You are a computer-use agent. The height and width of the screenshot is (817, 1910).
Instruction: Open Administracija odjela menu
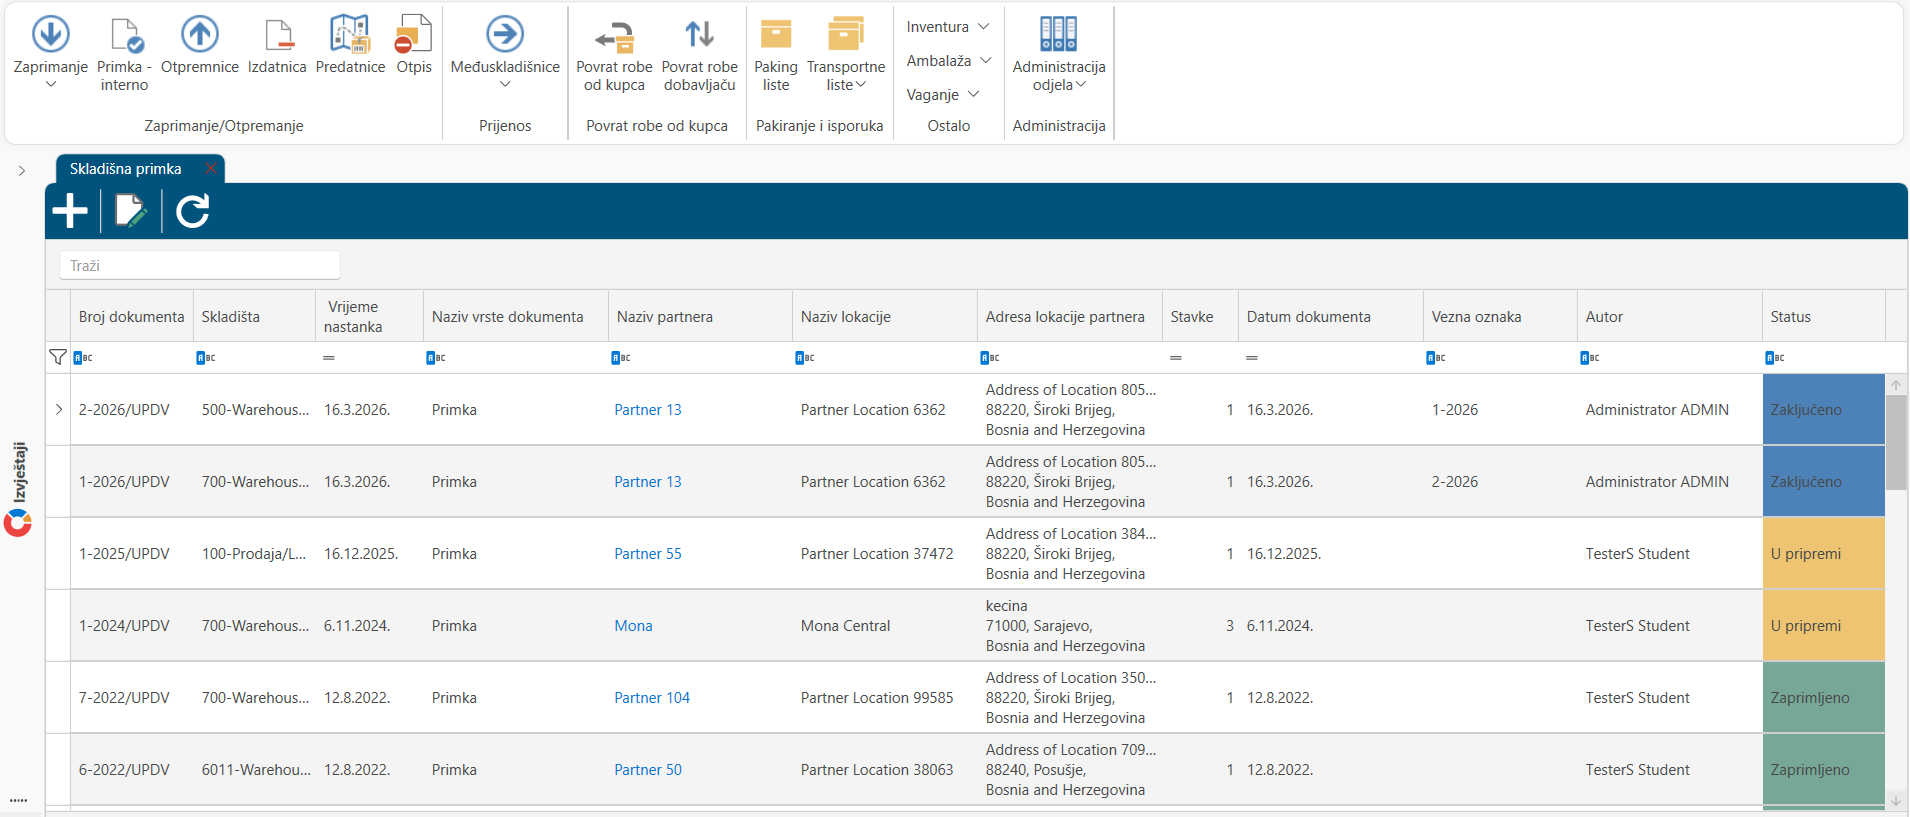tap(1059, 55)
